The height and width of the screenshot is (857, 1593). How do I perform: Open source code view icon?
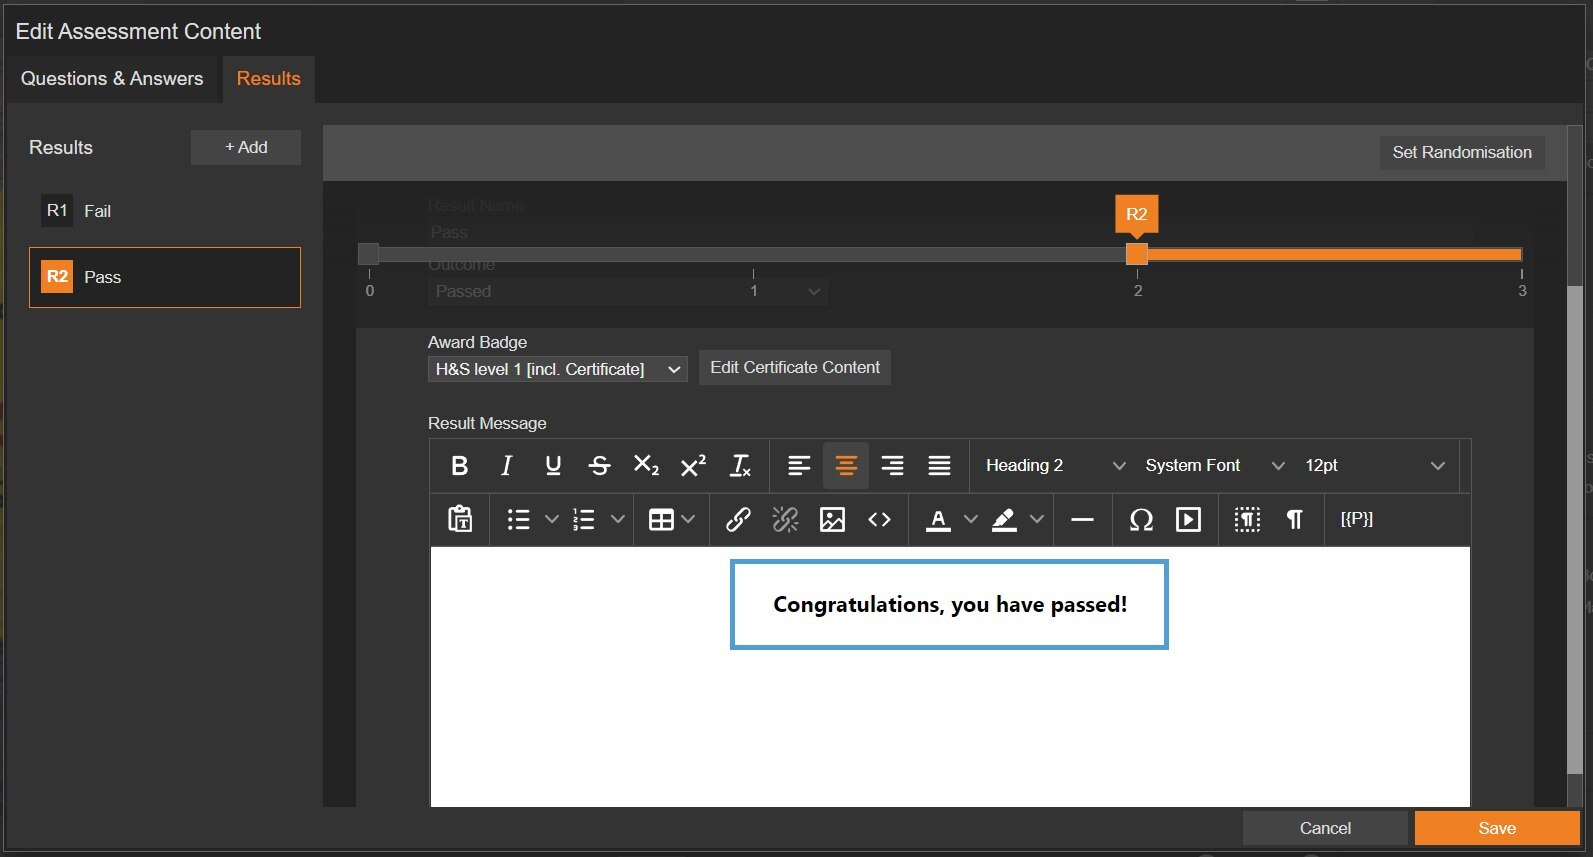click(879, 520)
